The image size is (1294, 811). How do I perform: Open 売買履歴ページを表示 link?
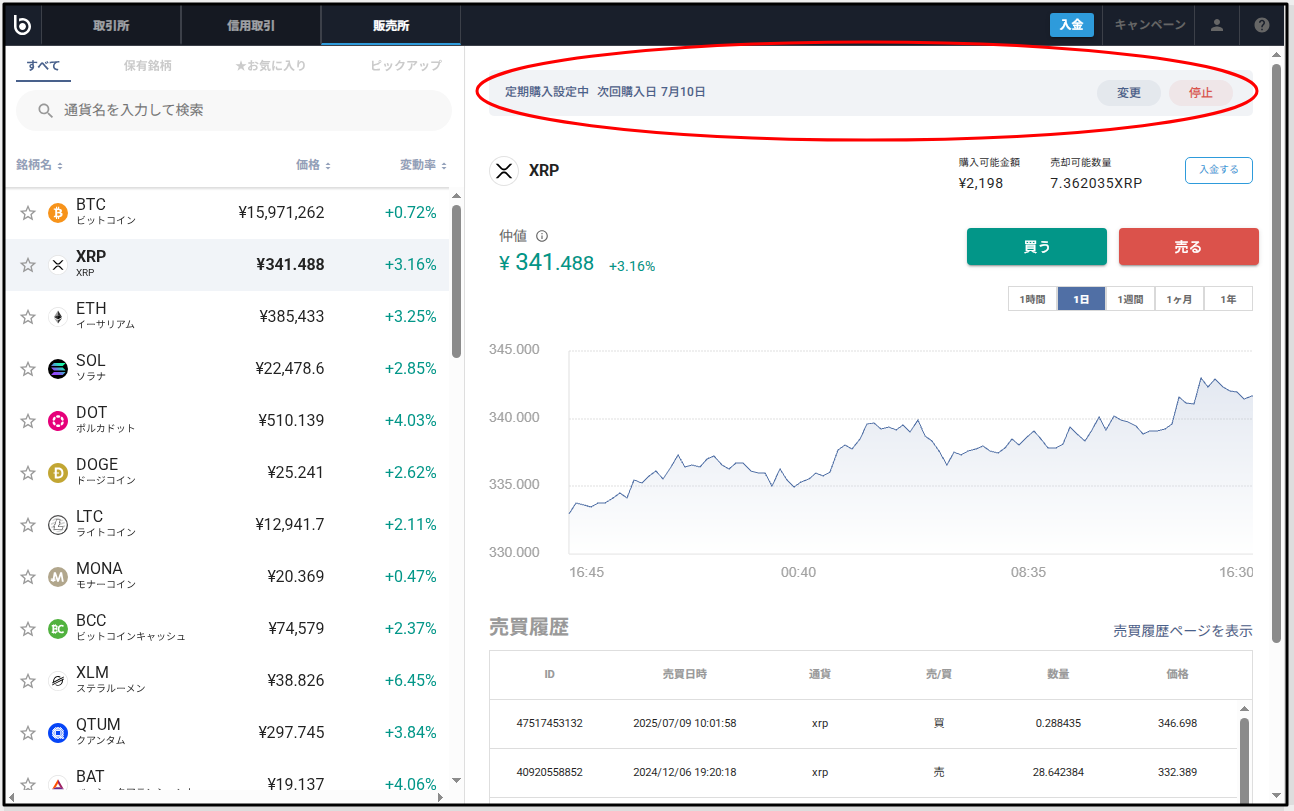pos(1183,631)
